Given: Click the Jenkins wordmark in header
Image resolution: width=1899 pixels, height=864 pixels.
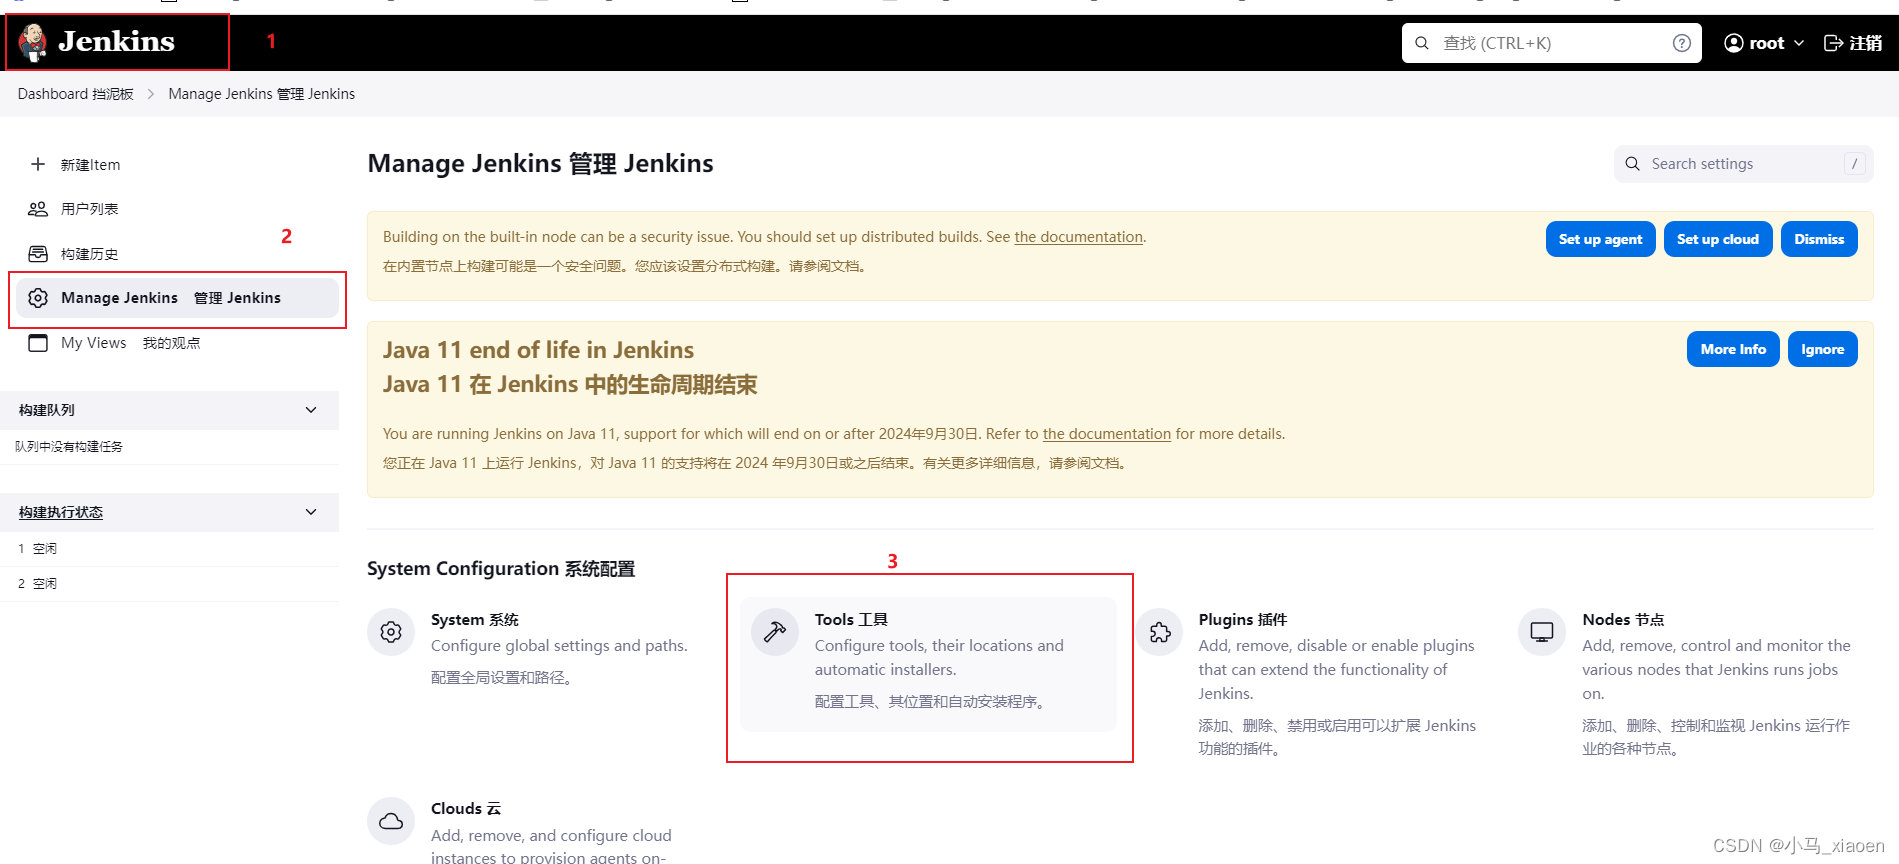Looking at the screenshot, I should click(x=116, y=42).
